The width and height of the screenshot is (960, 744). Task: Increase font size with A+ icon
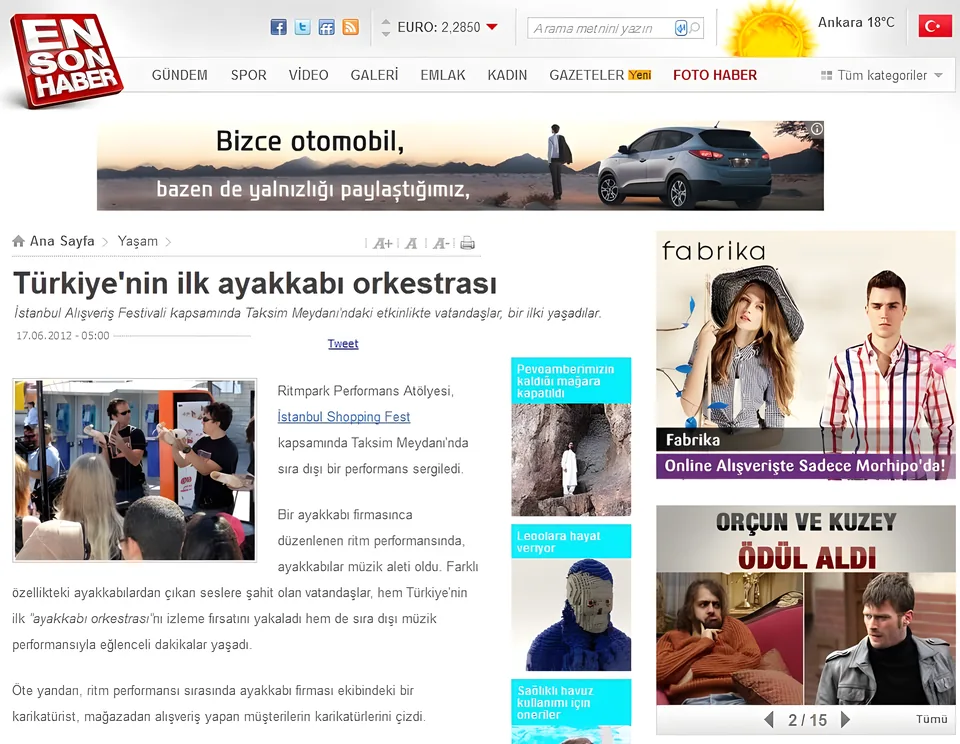383,244
